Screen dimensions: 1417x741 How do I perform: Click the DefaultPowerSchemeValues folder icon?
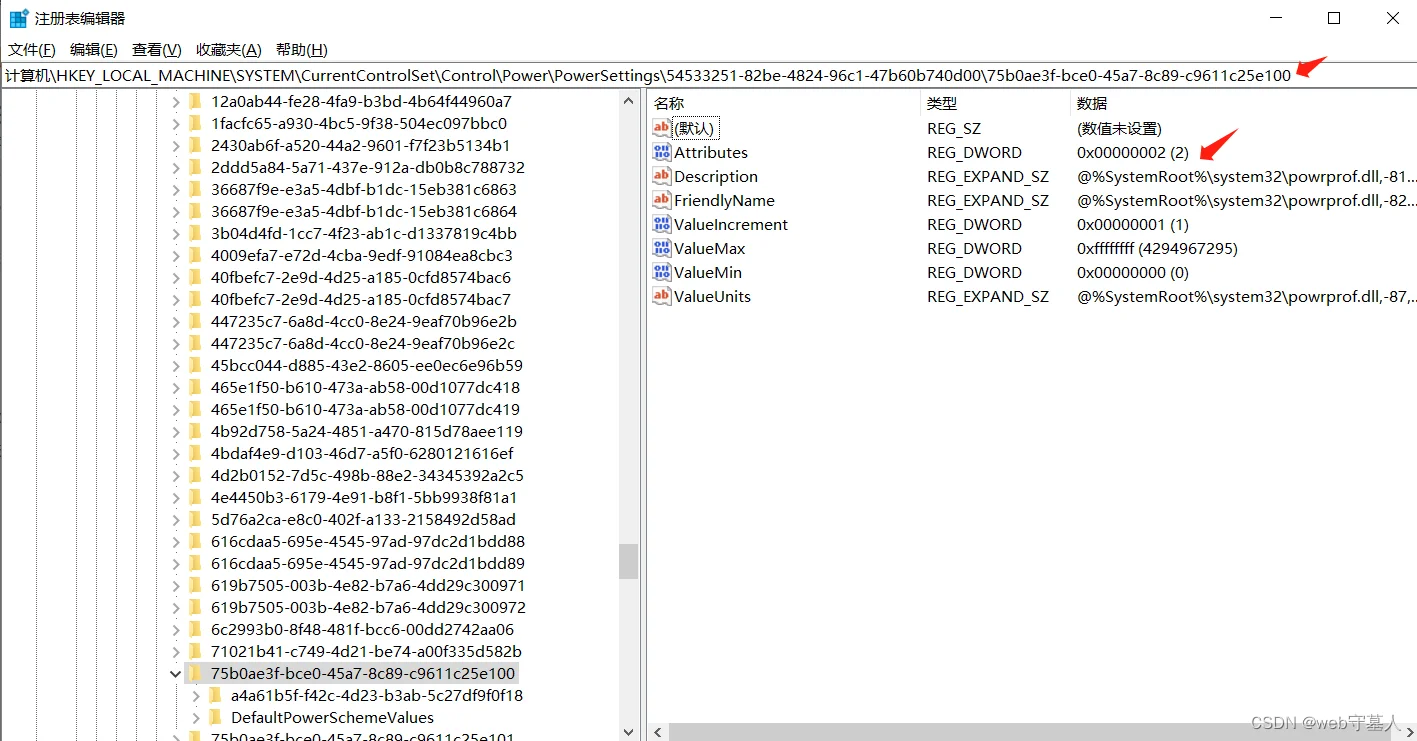[215, 717]
